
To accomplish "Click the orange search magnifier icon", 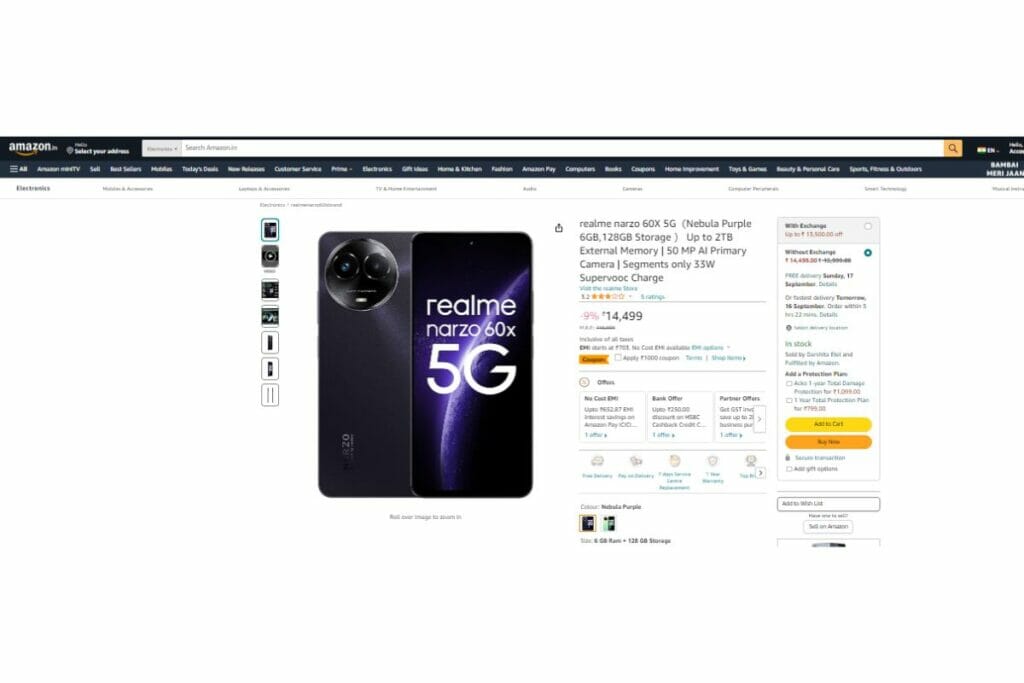I will (x=953, y=148).
